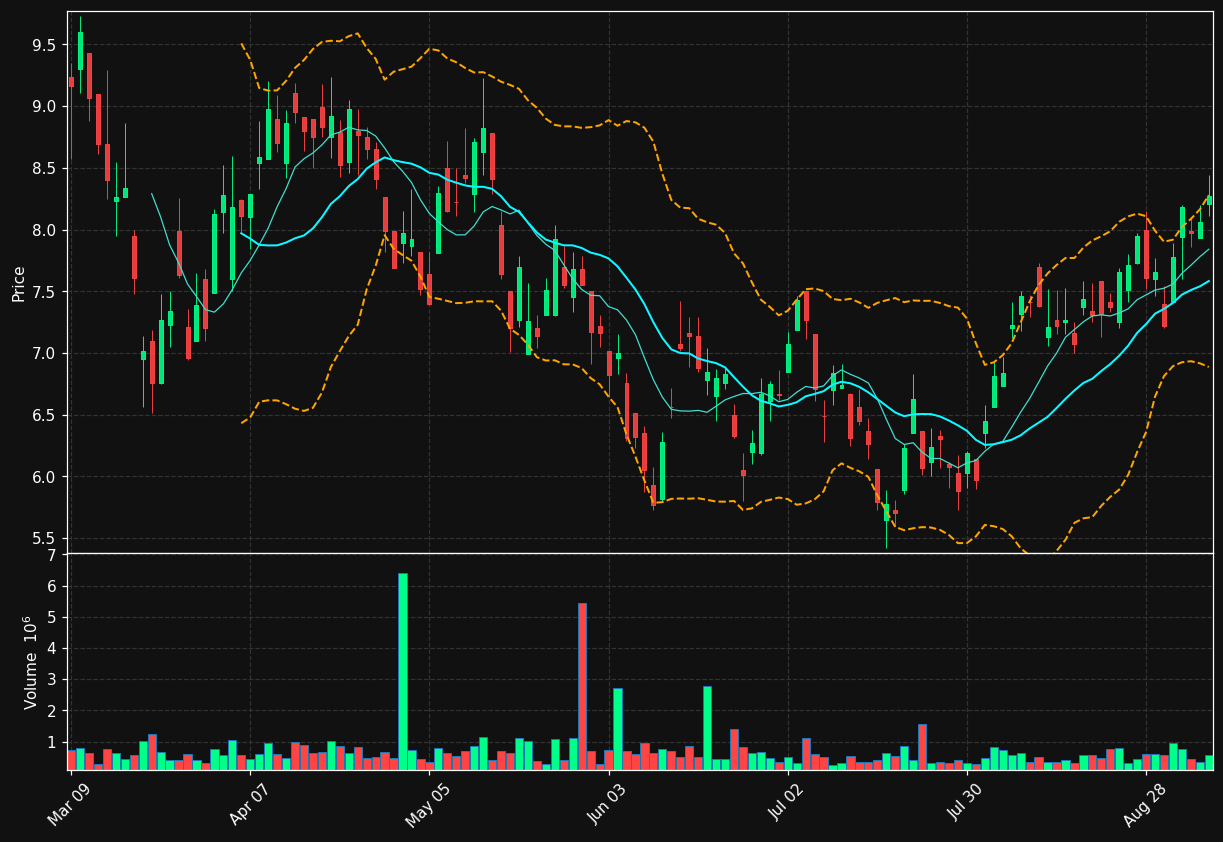Viewport: 1223px width, 842px height.
Task: Click the tall red volume bar above 5 million
Action: click(x=582, y=686)
